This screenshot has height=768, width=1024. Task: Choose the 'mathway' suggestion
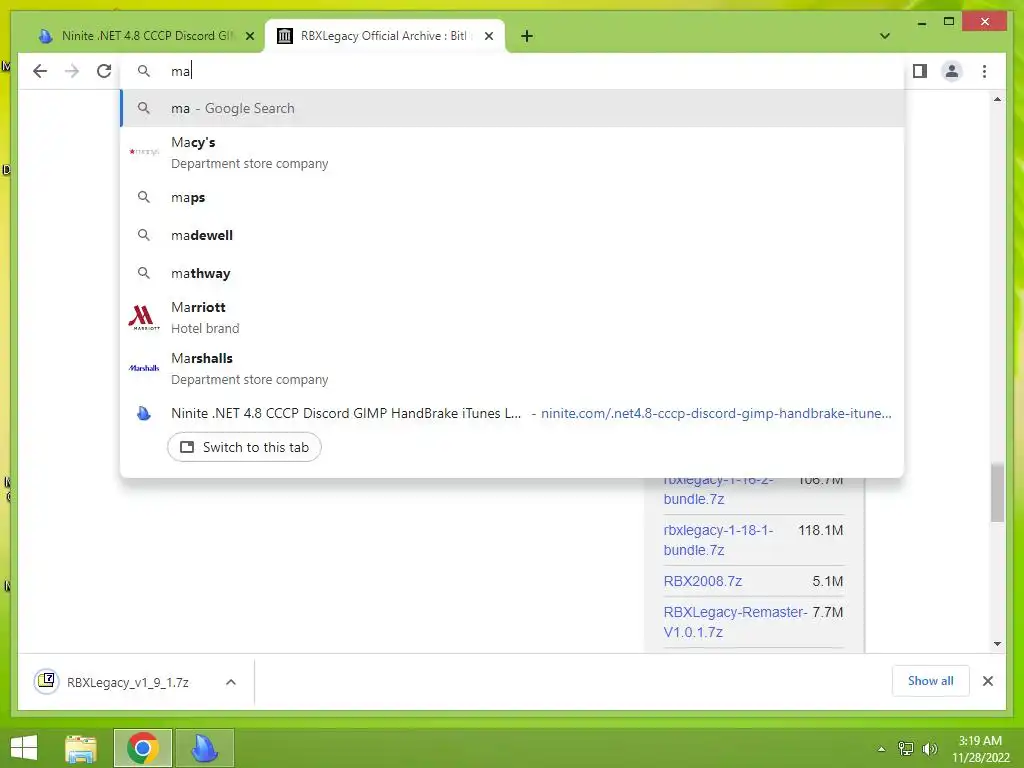tap(513, 273)
